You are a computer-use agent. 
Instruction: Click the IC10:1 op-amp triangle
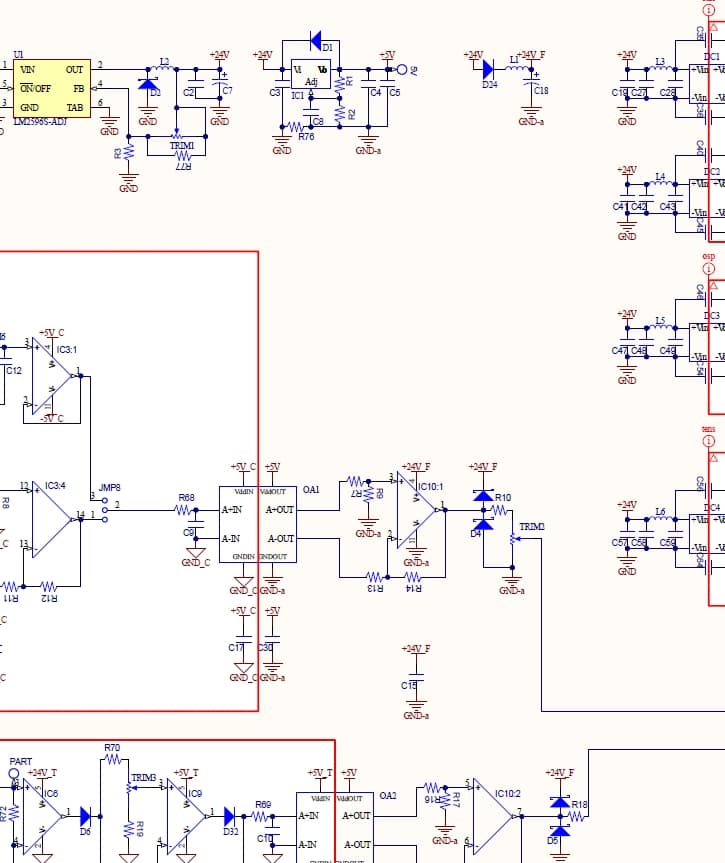coord(416,510)
